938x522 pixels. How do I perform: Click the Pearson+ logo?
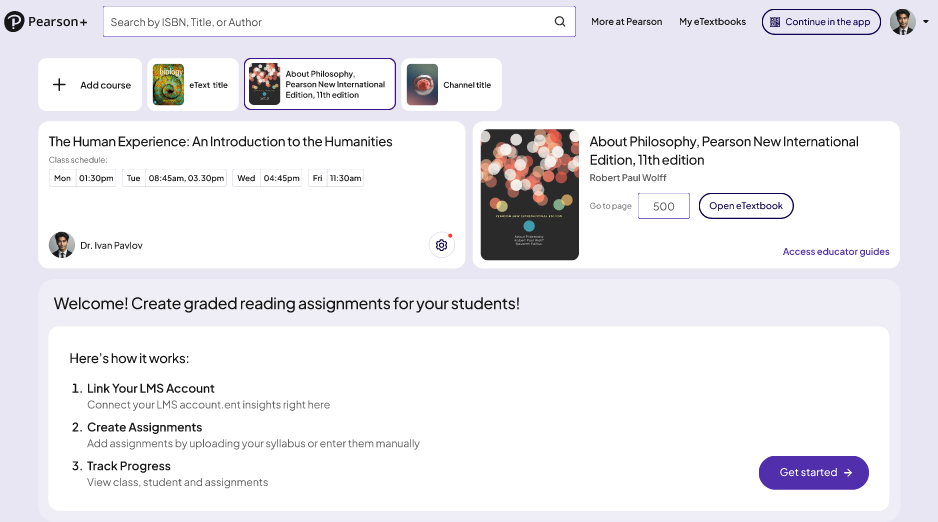46,22
